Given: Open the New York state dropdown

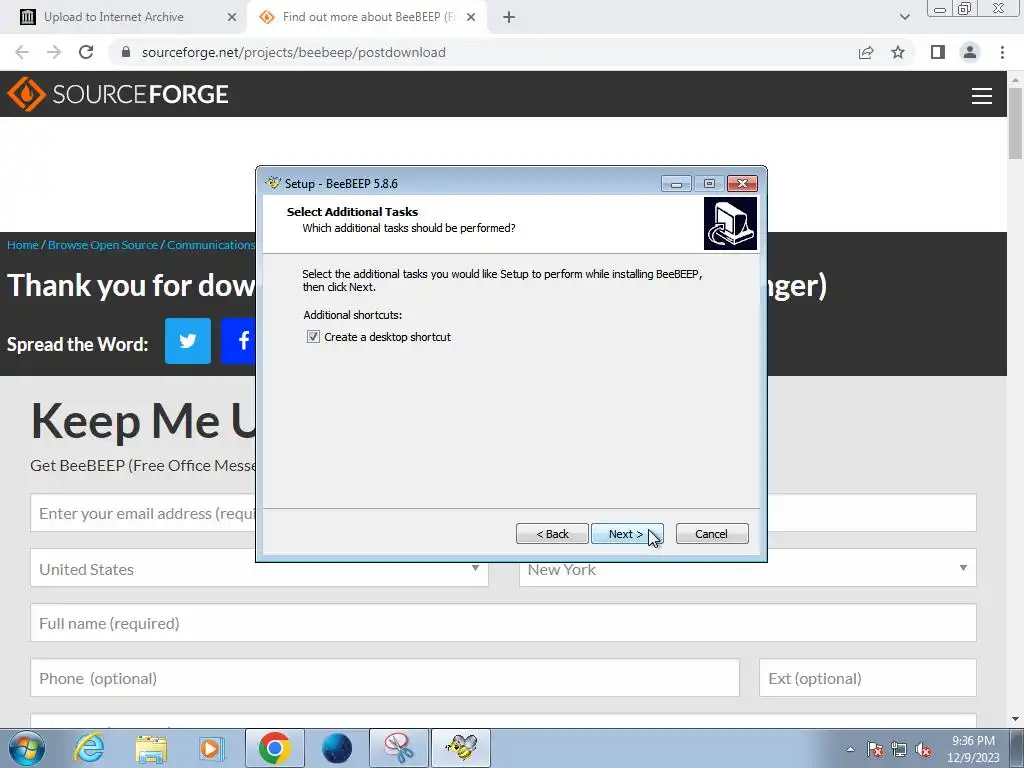Looking at the screenshot, I should [x=748, y=568].
